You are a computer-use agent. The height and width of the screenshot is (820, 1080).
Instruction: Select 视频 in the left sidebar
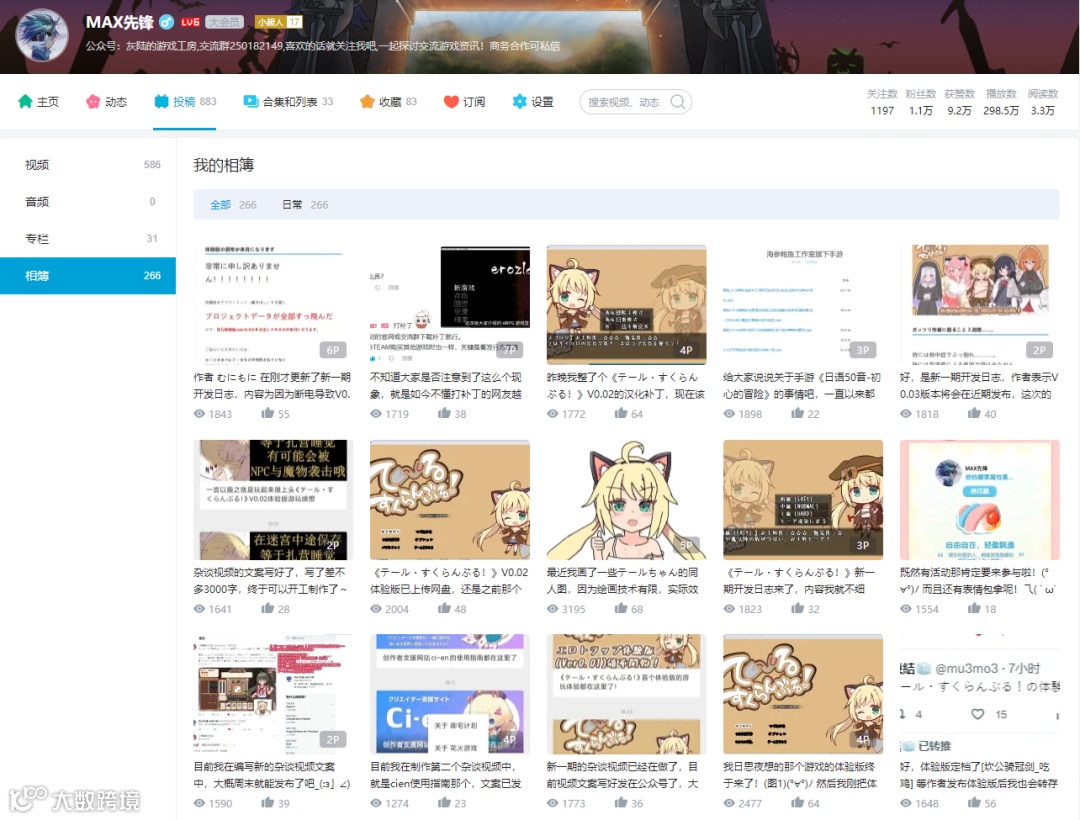[x=88, y=165]
